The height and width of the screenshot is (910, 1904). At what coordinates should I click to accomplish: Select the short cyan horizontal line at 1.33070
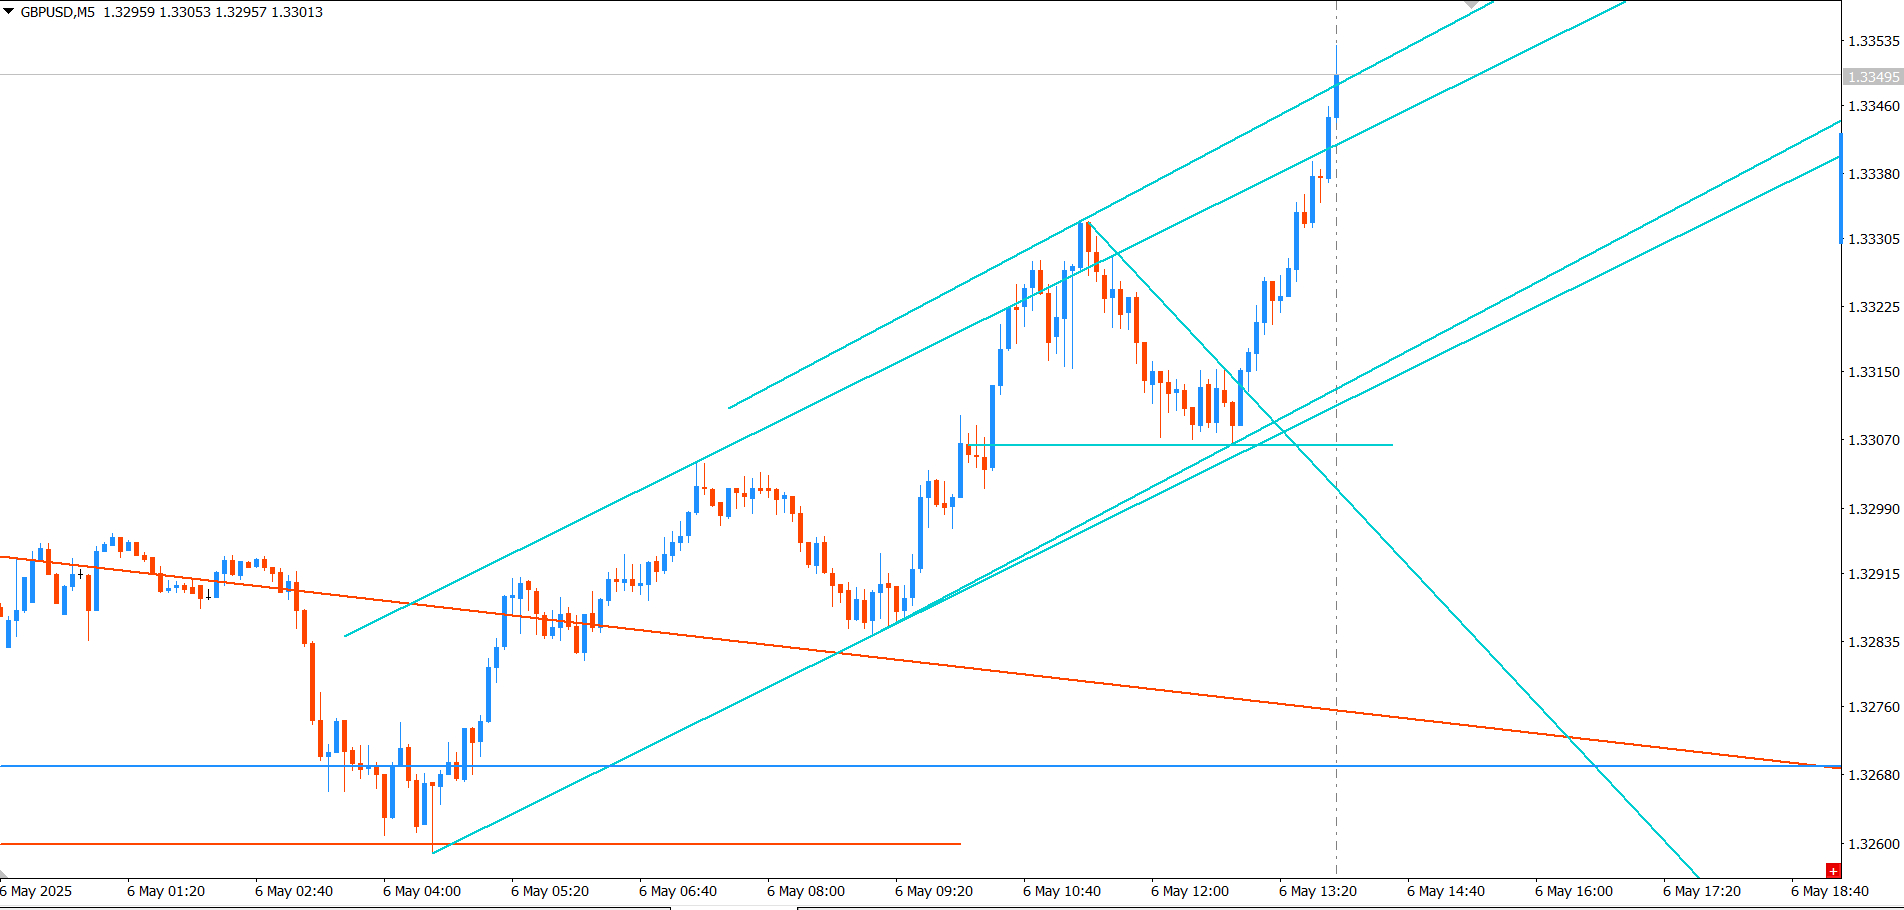[x=1180, y=444]
